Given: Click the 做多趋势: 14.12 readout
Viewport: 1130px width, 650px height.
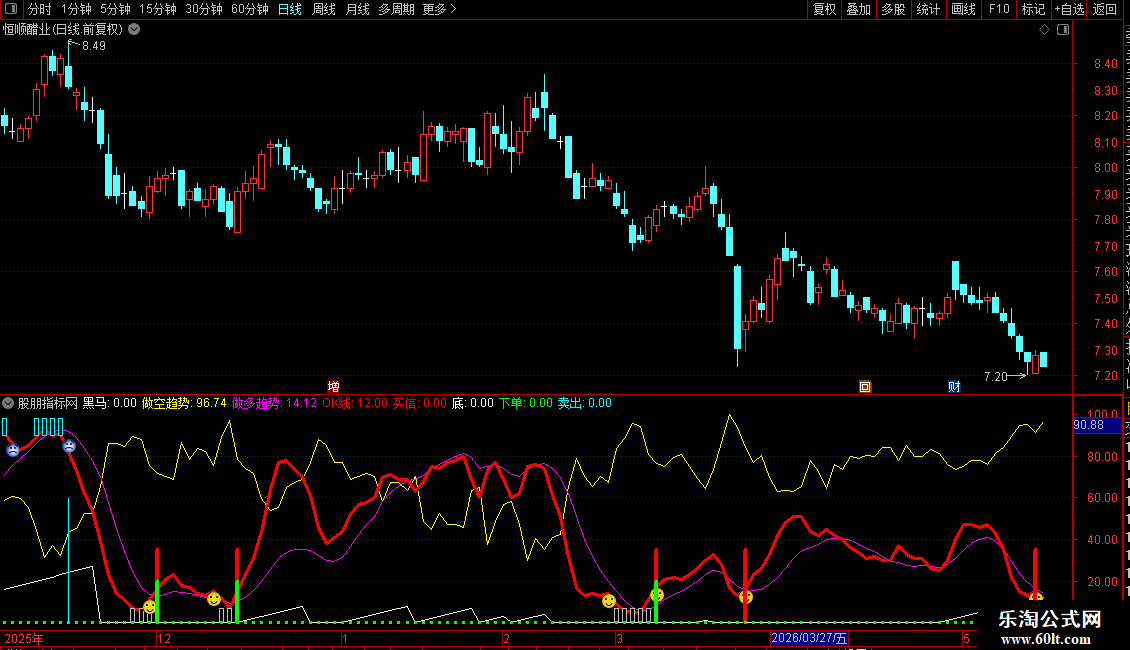Looking at the screenshot, I should pyautogui.click(x=274, y=403).
